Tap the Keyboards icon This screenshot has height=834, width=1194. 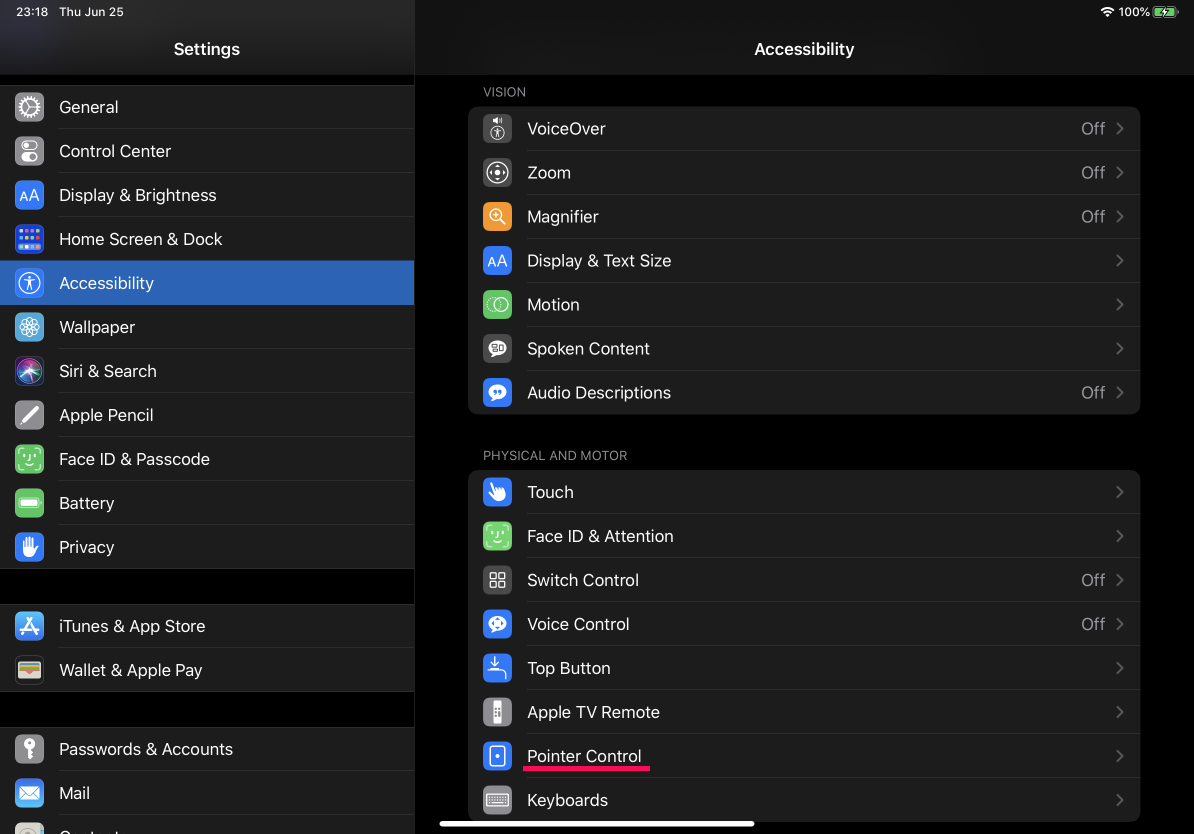pyautogui.click(x=497, y=800)
